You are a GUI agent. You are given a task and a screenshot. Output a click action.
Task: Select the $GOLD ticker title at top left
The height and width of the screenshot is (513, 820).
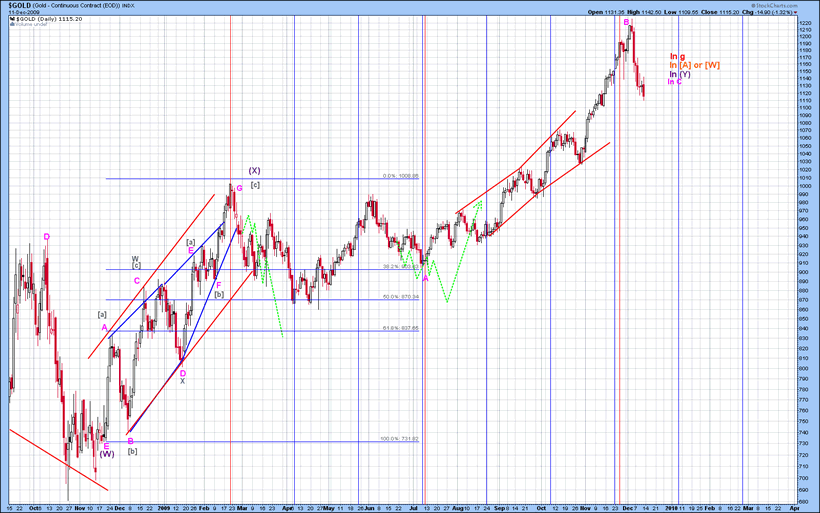click(x=18, y=5)
